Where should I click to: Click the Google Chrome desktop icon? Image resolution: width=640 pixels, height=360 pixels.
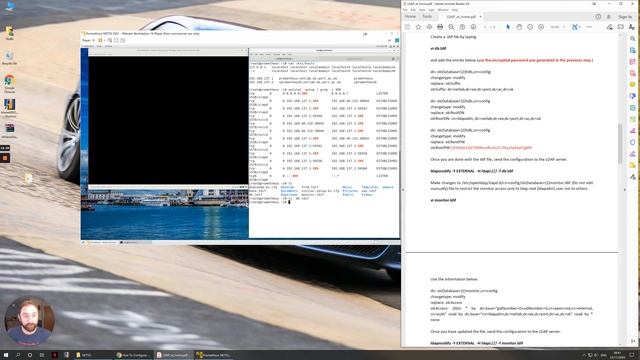tap(9, 83)
